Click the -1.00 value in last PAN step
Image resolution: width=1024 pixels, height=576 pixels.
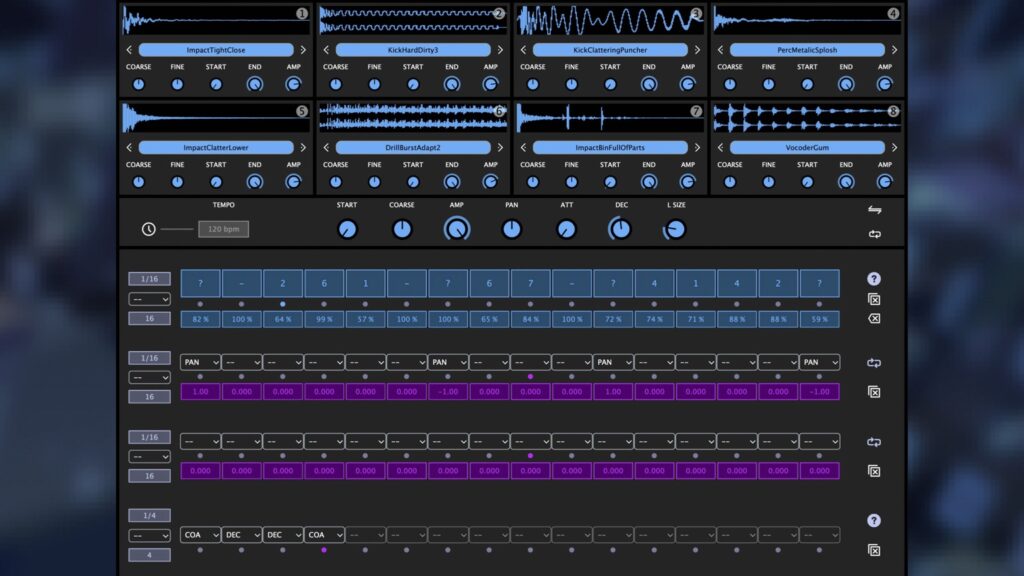click(820, 392)
